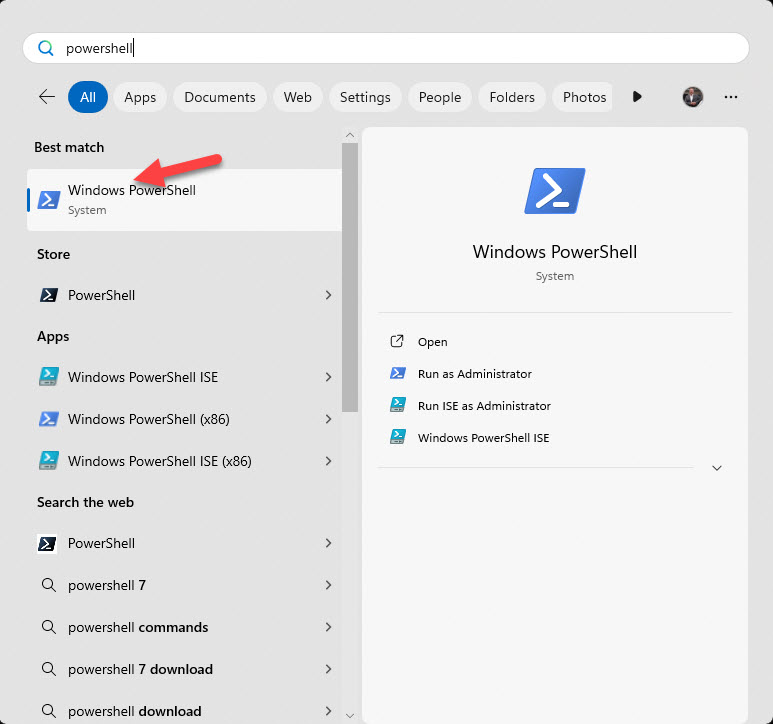Screen dimensions: 773x724
Task: Expand more actions chevron in preview pane
Action: click(716, 468)
